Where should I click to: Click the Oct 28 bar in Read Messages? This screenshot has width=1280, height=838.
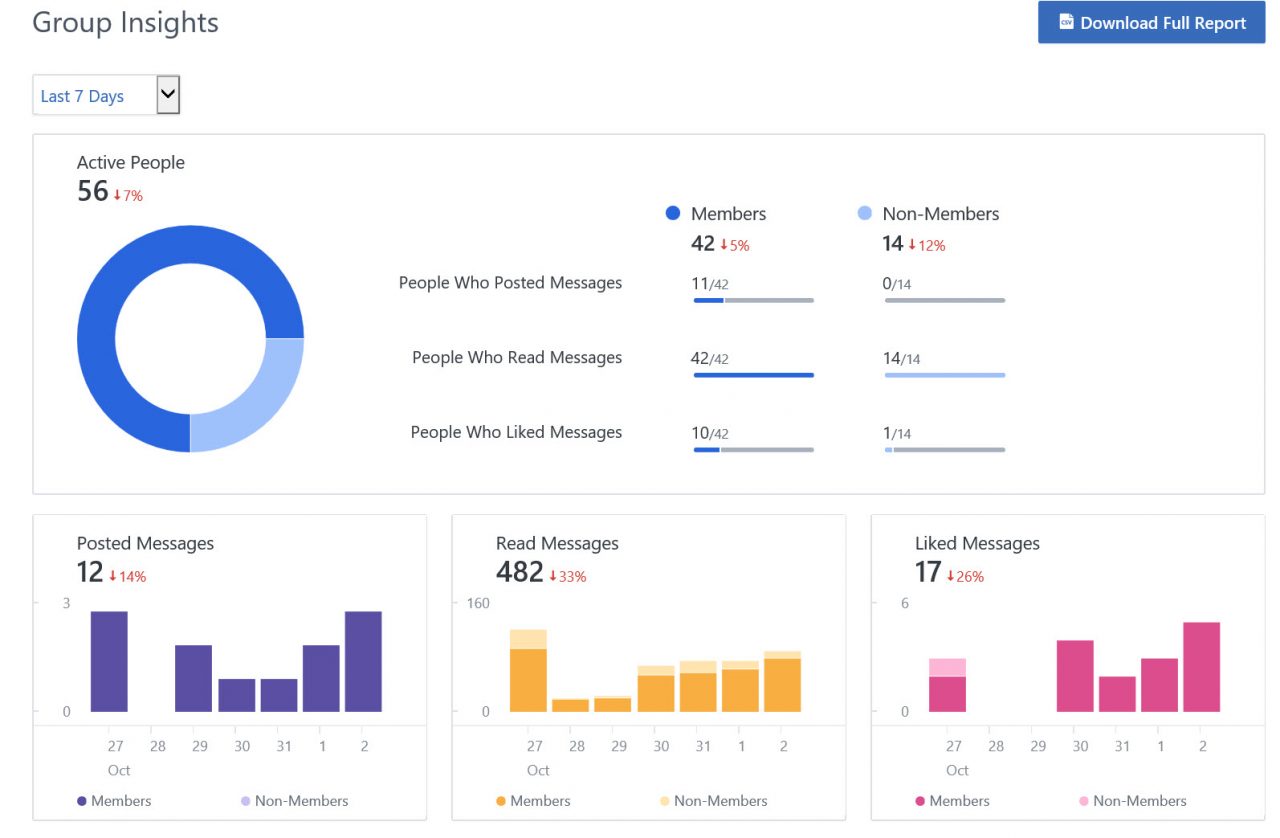570,705
